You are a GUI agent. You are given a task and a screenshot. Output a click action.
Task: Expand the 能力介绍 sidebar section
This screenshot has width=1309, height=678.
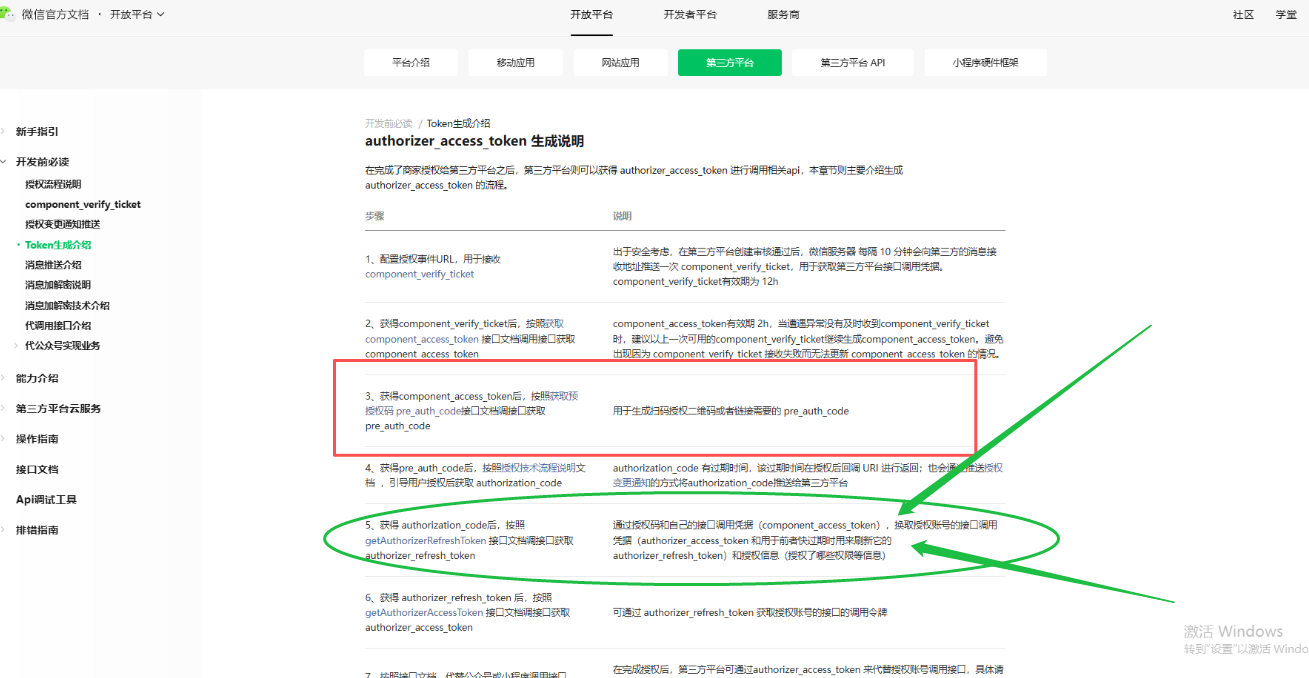point(37,378)
